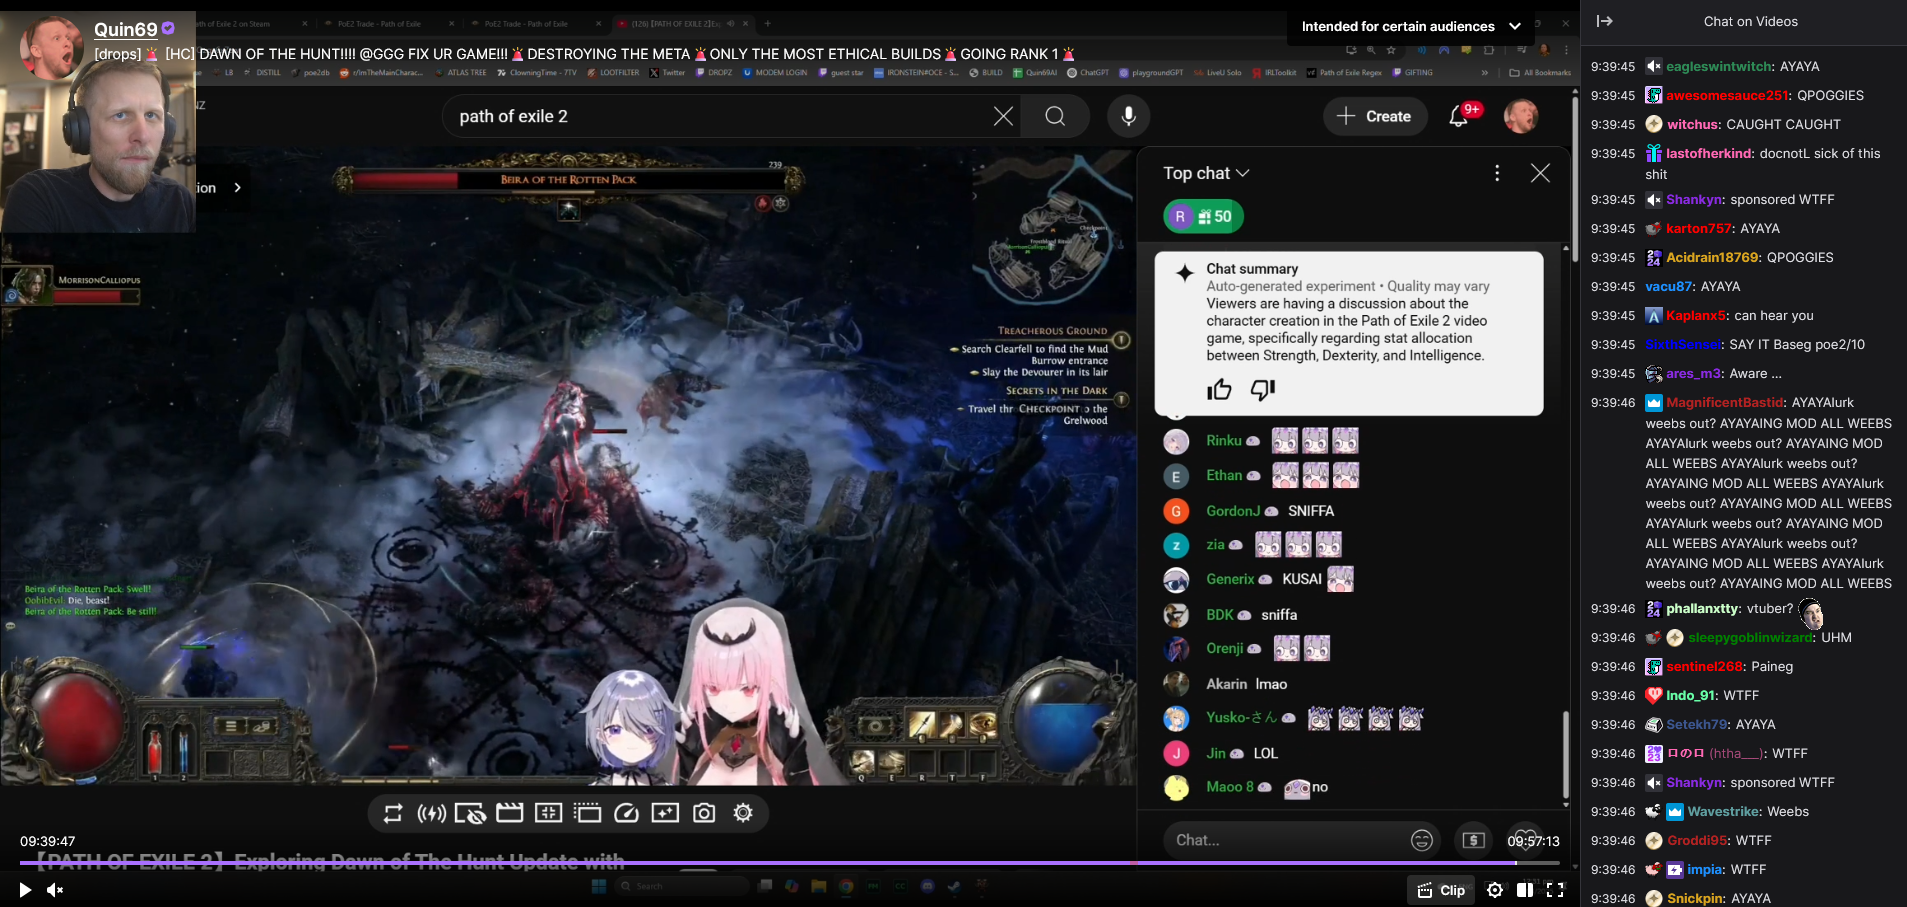The height and width of the screenshot is (907, 1907).
Task: Click the Windows Start button in taskbar
Action: [x=599, y=886]
